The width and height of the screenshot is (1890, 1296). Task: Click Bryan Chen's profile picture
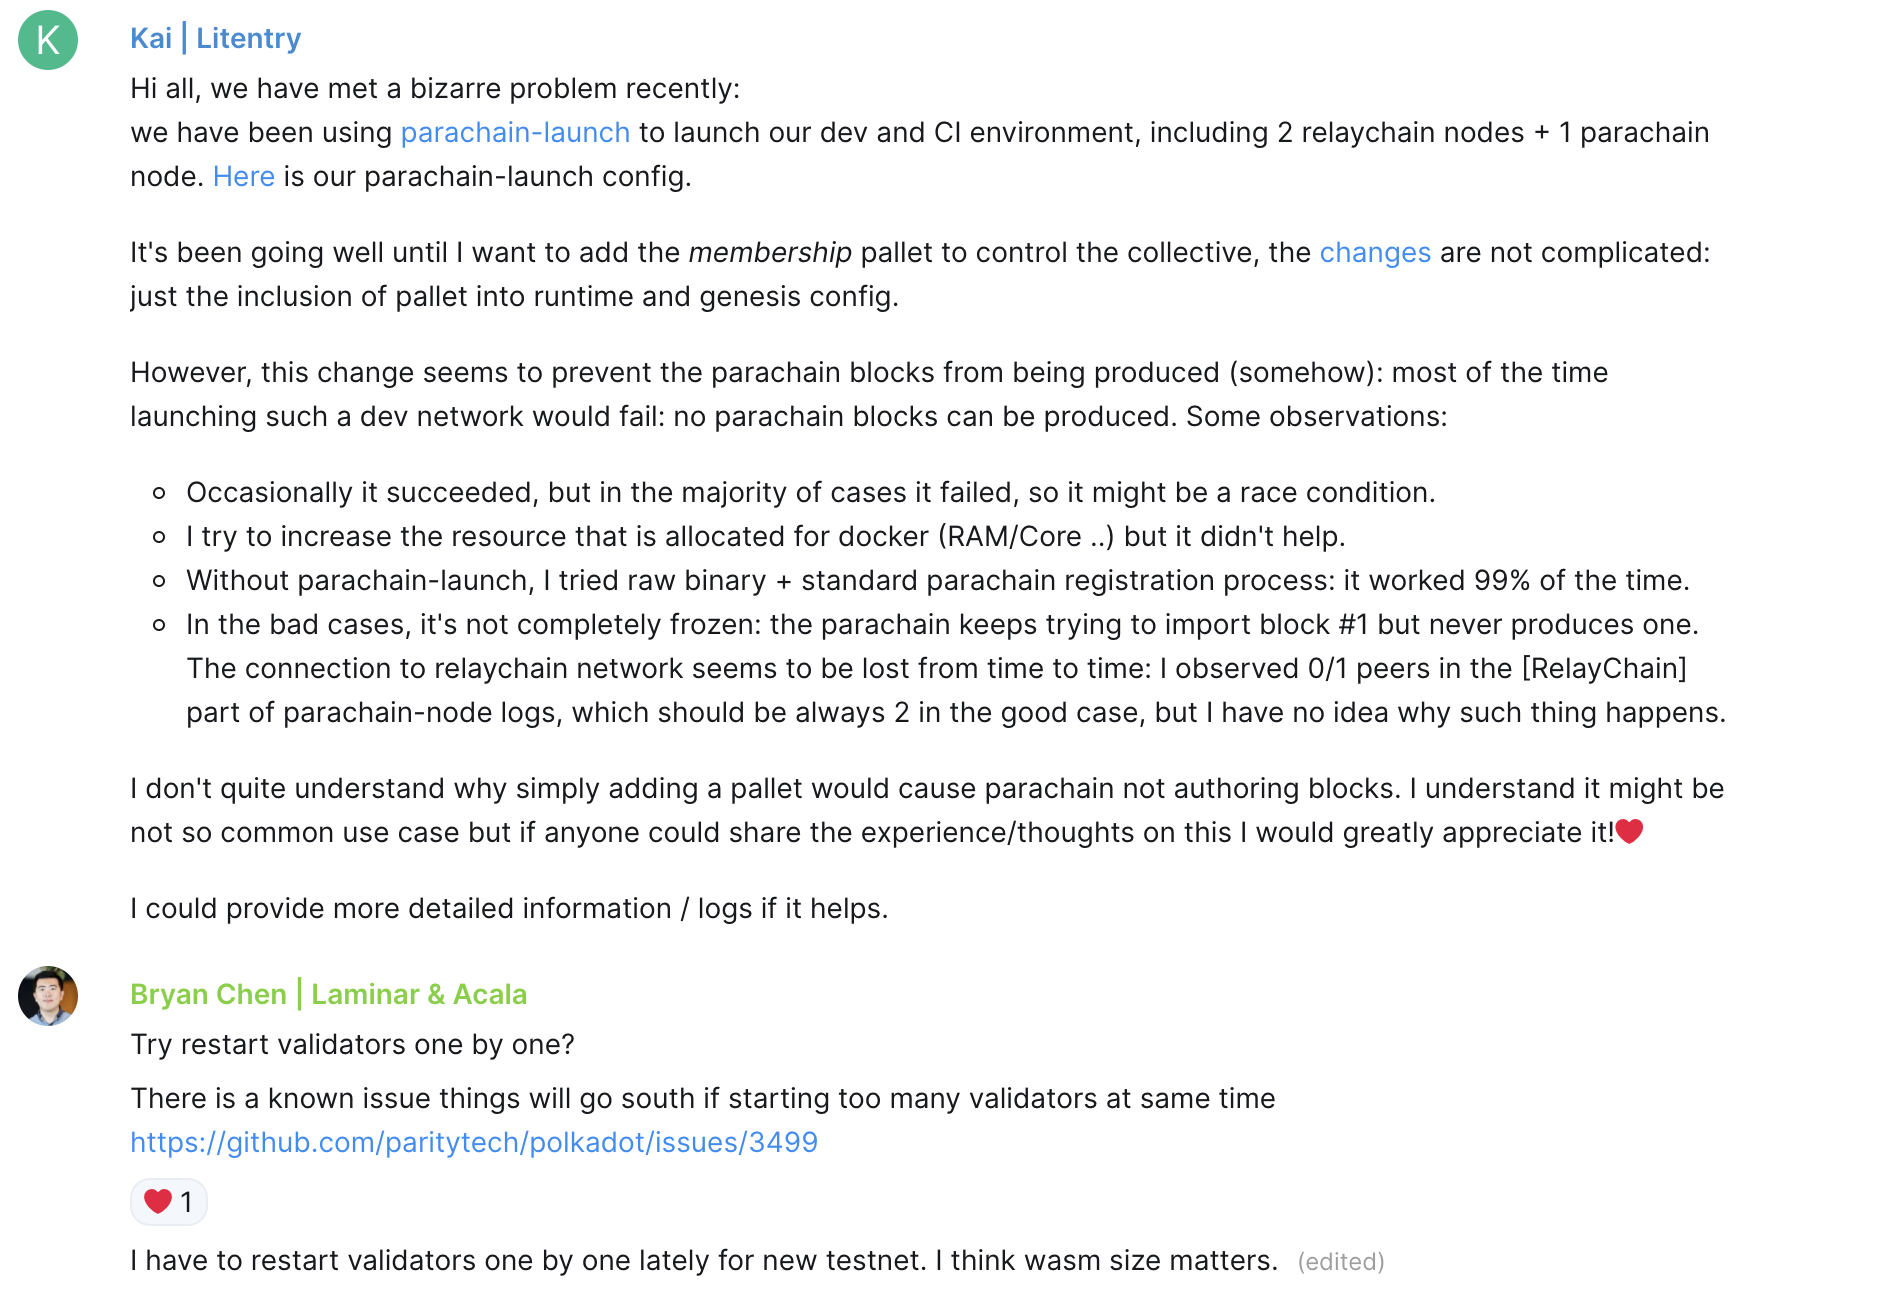pos(47,996)
